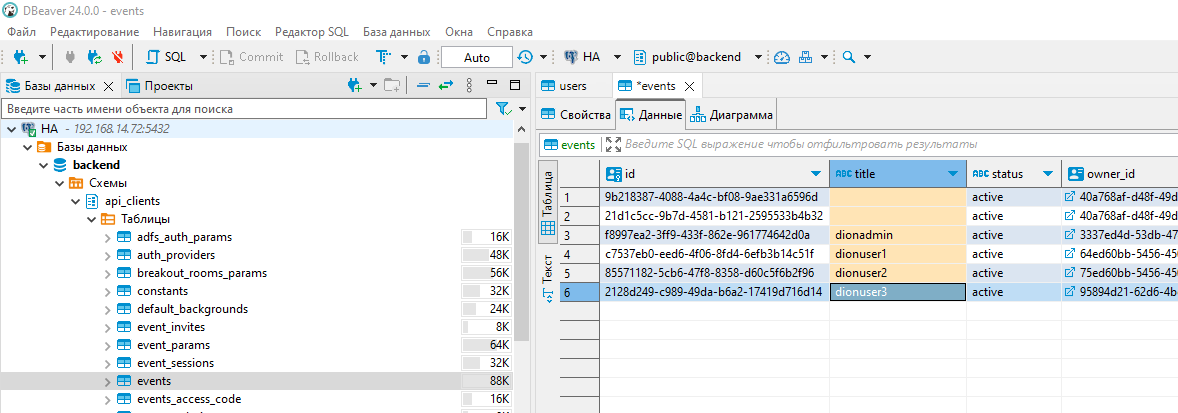Close the *events editor tab
The height and width of the screenshot is (413, 1178).
[690, 86]
